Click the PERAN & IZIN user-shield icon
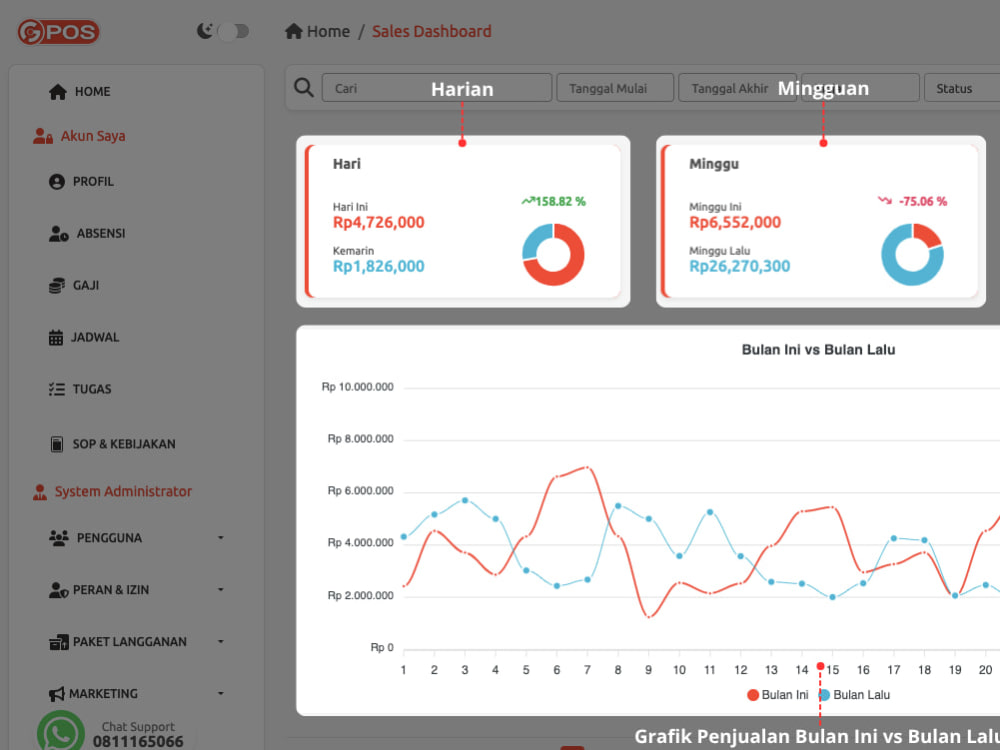1000x750 pixels. point(59,590)
